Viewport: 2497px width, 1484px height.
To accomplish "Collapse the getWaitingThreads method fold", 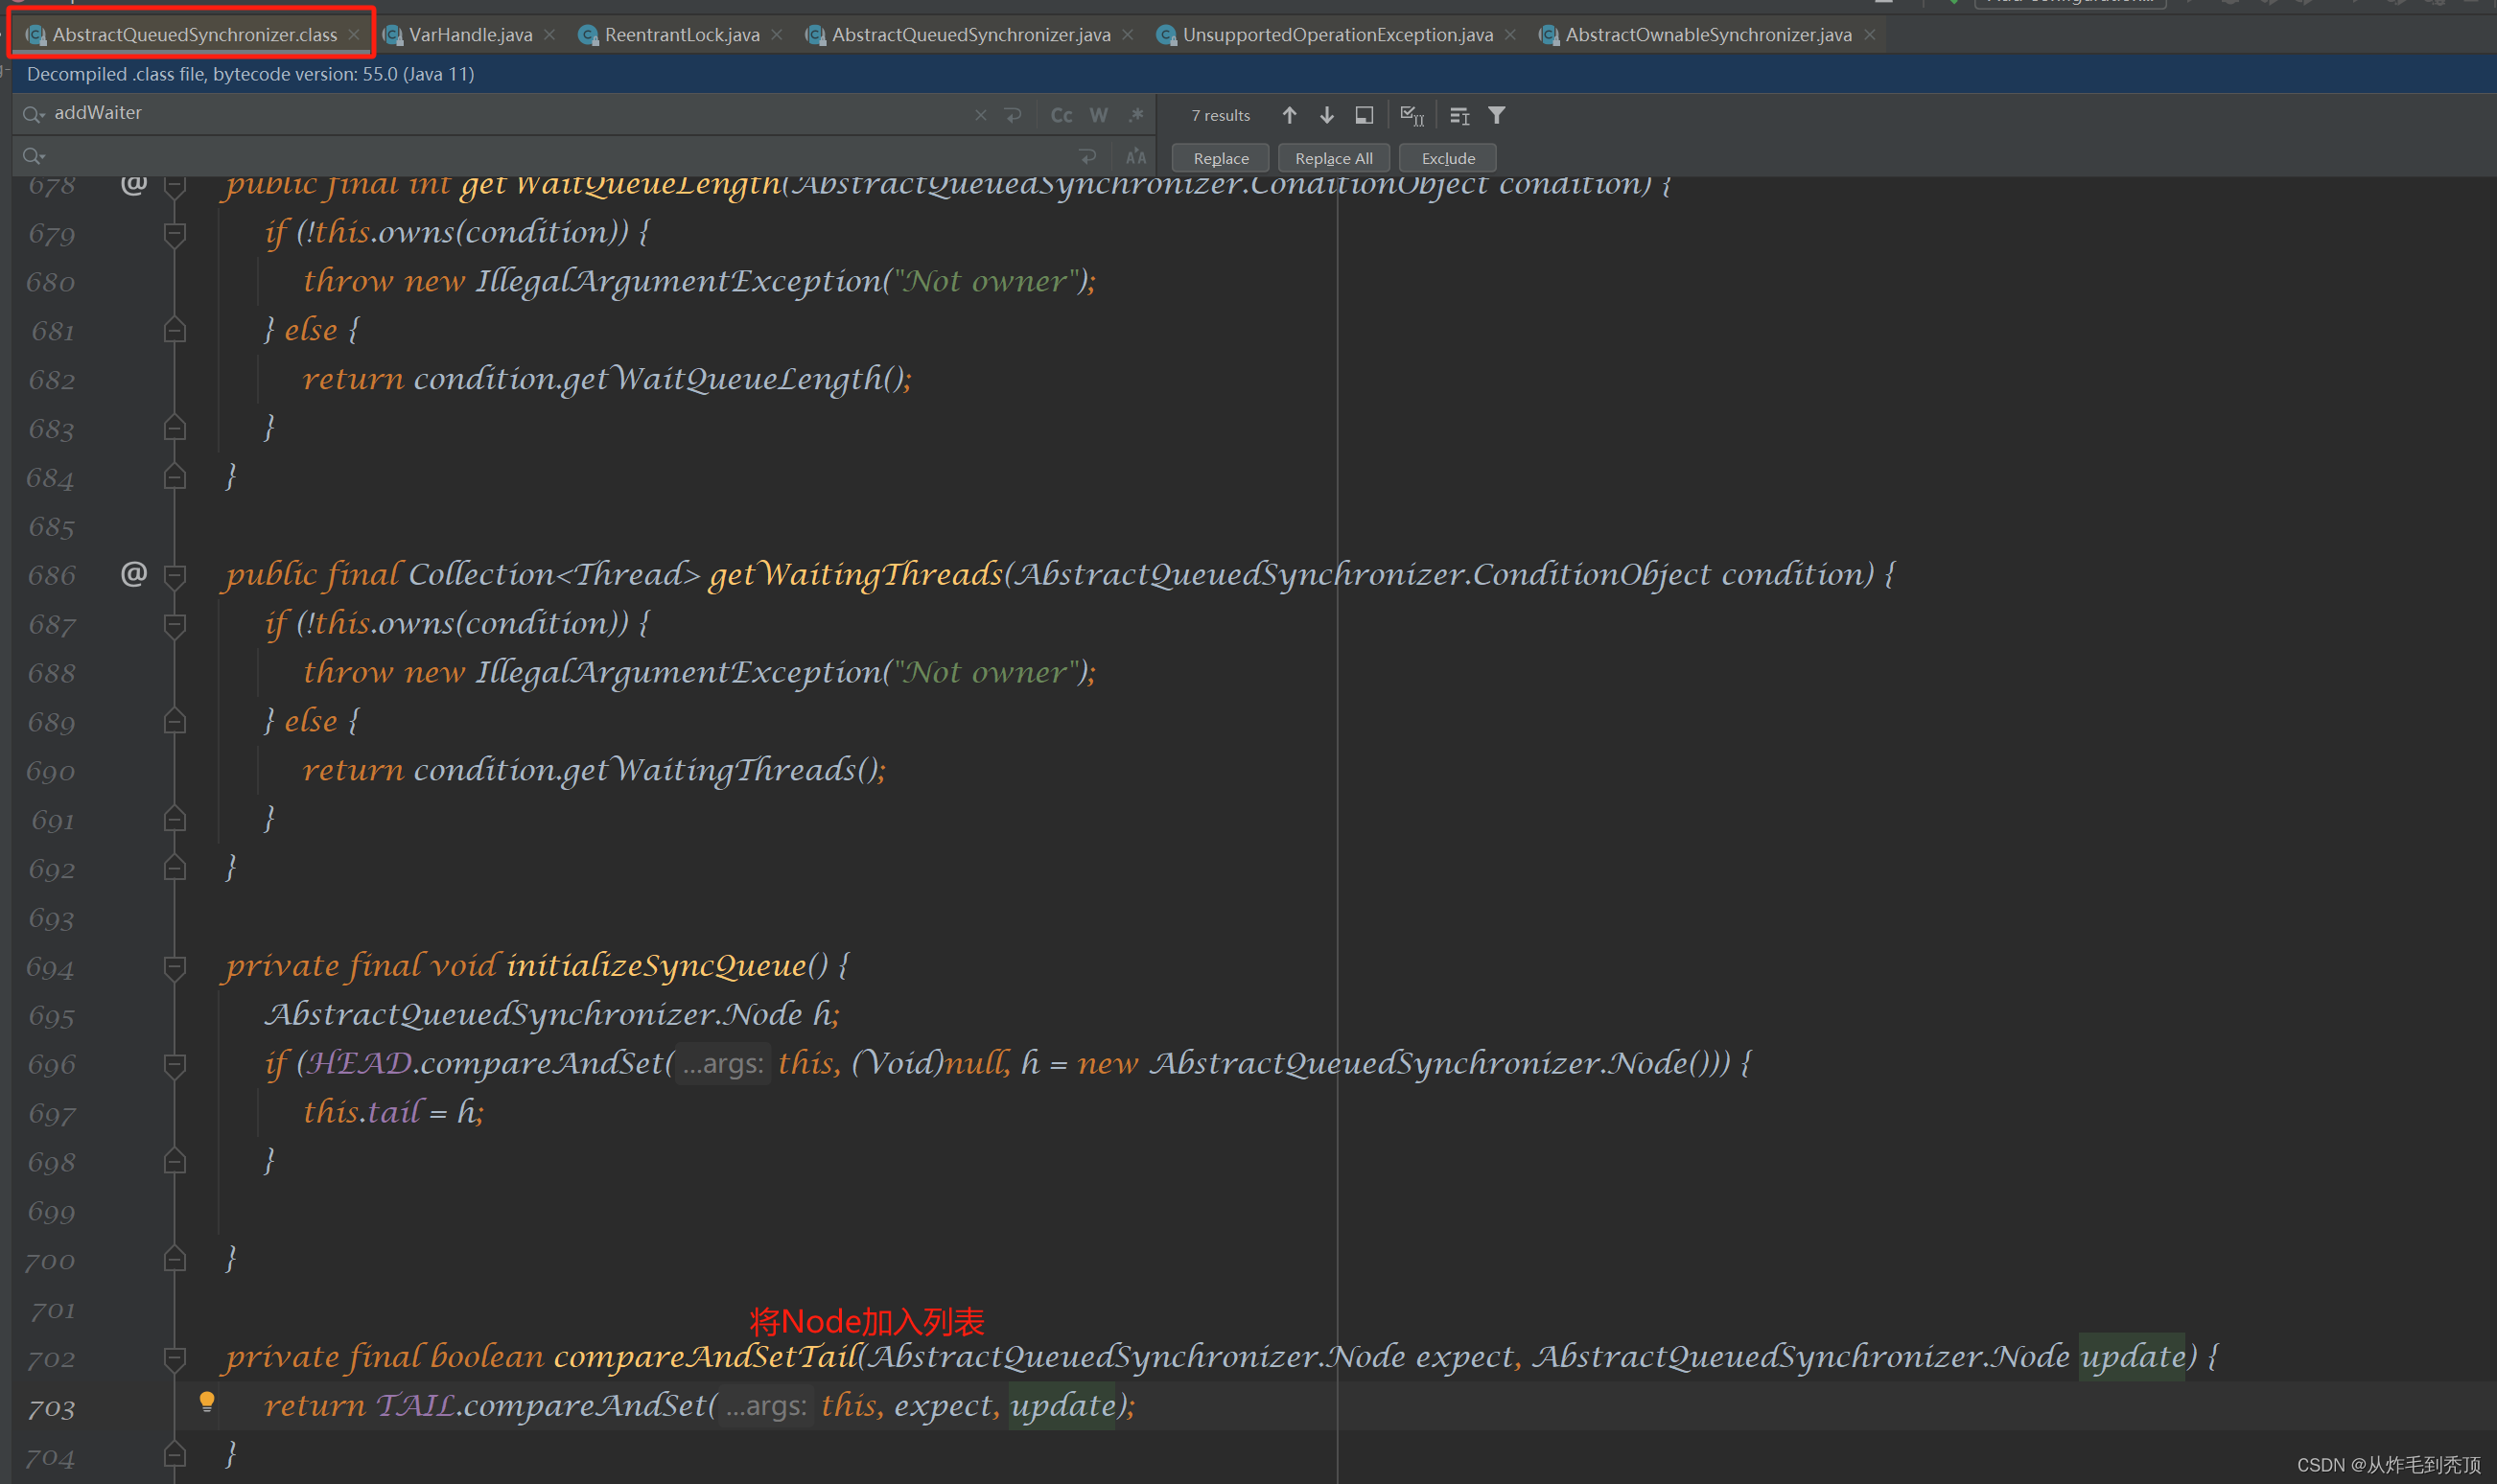I will [x=175, y=575].
